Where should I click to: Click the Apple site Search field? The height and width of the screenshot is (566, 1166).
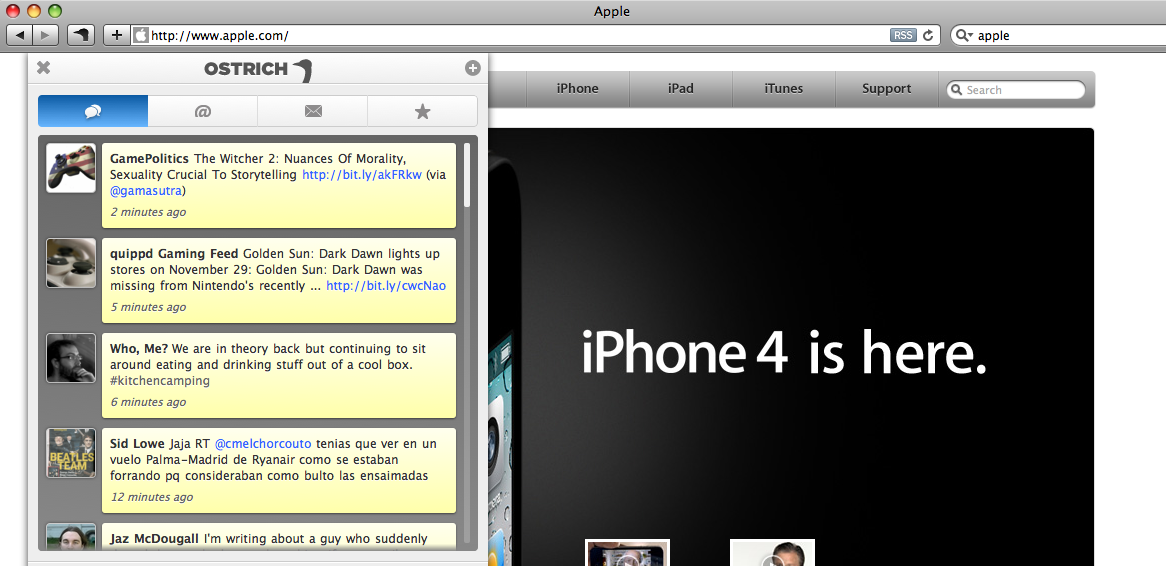click(1016, 90)
